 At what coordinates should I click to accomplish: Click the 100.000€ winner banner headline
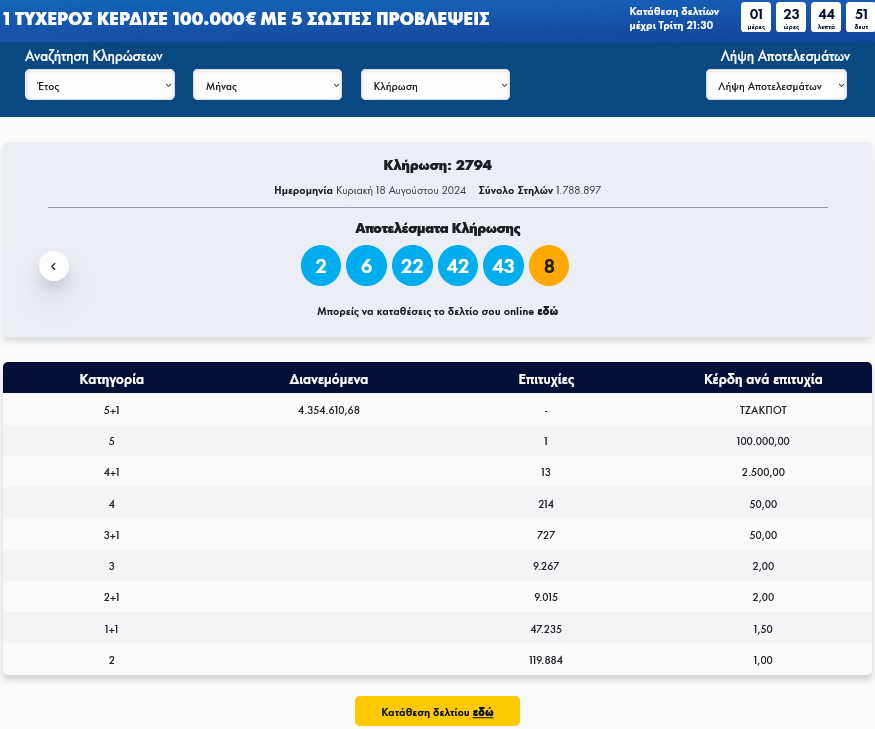click(x=246, y=18)
